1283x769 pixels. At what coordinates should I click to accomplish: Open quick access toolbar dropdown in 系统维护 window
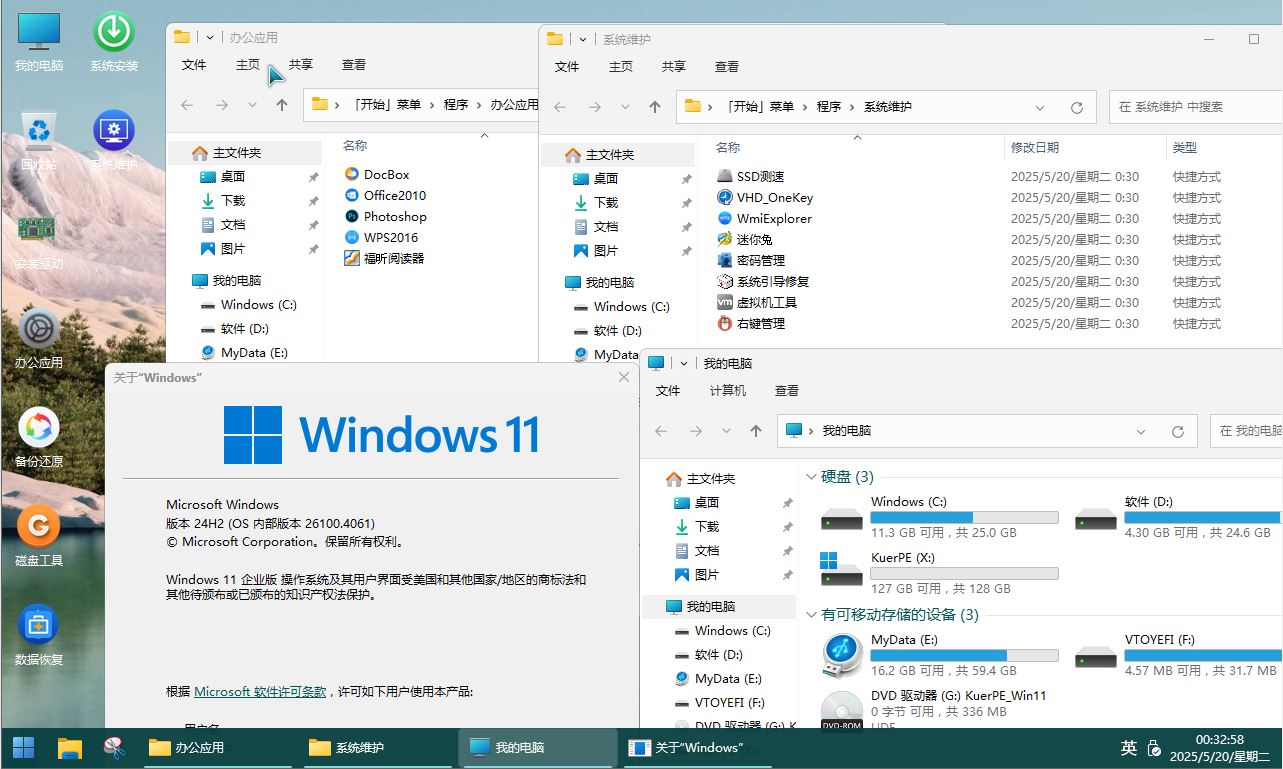point(583,39)
